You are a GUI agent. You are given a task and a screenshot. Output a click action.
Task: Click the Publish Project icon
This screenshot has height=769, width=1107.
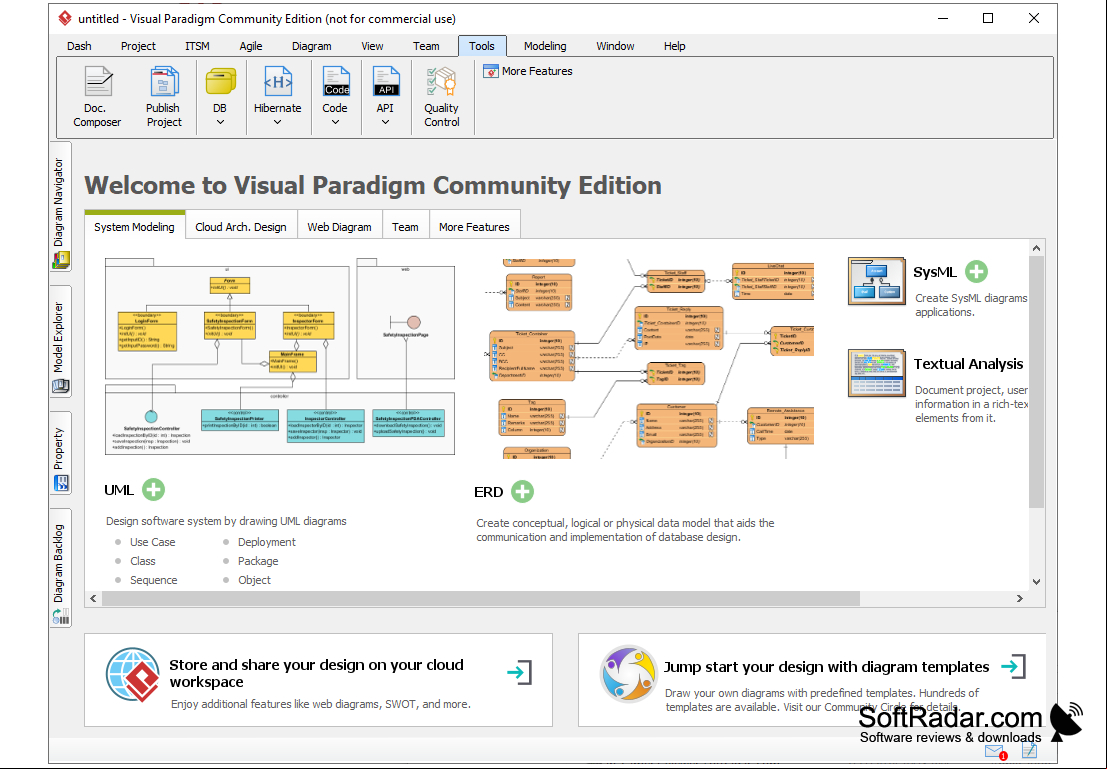coord(164,81)
